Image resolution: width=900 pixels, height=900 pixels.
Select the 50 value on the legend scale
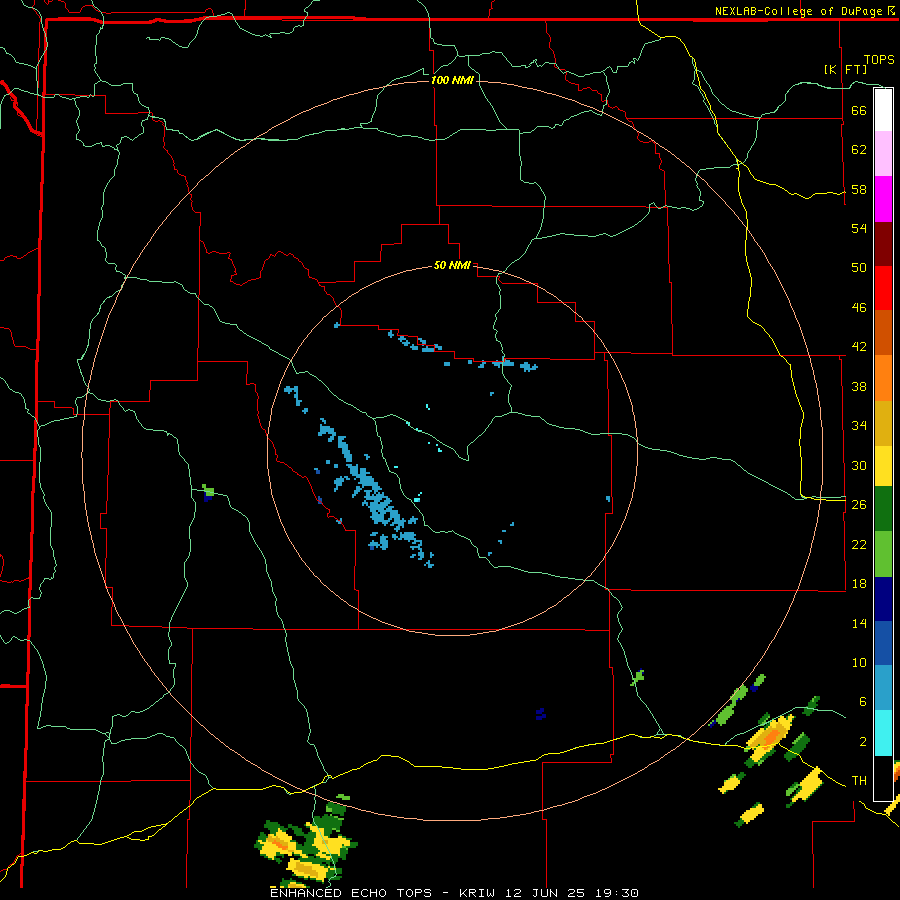859,268
